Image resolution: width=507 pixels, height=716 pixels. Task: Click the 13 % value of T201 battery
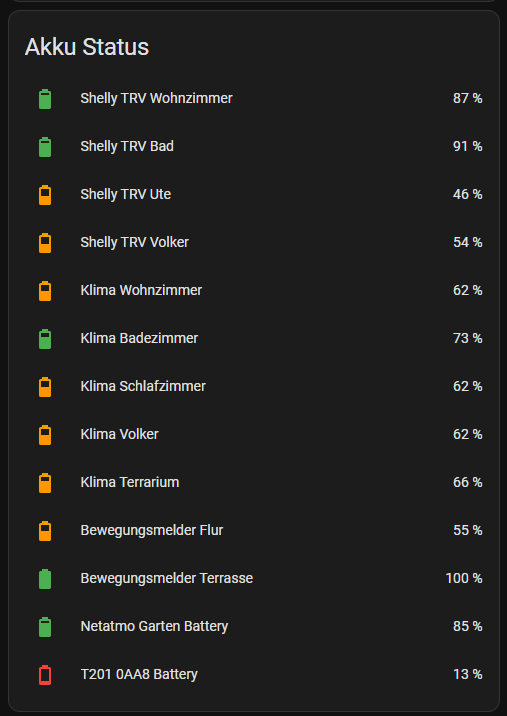[468, 674]
